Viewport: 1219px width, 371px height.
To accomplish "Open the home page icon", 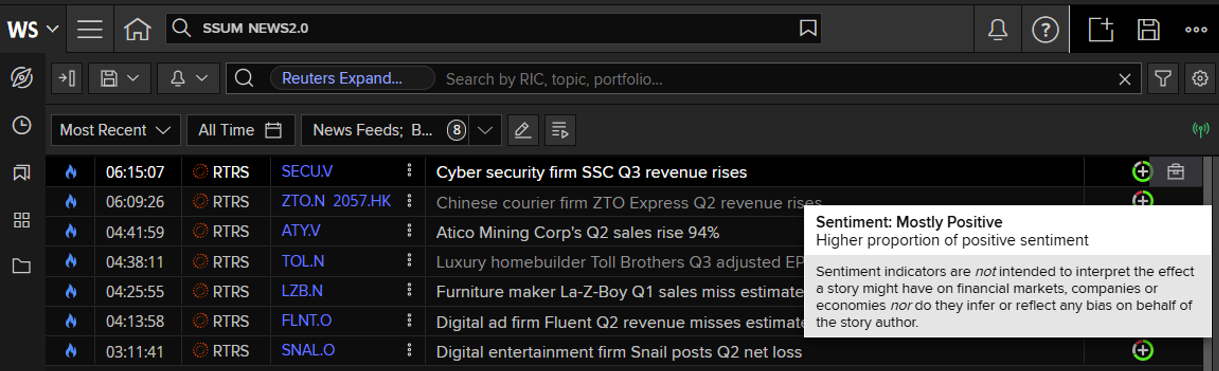I will pyautogui.click(x=137, y=29).
